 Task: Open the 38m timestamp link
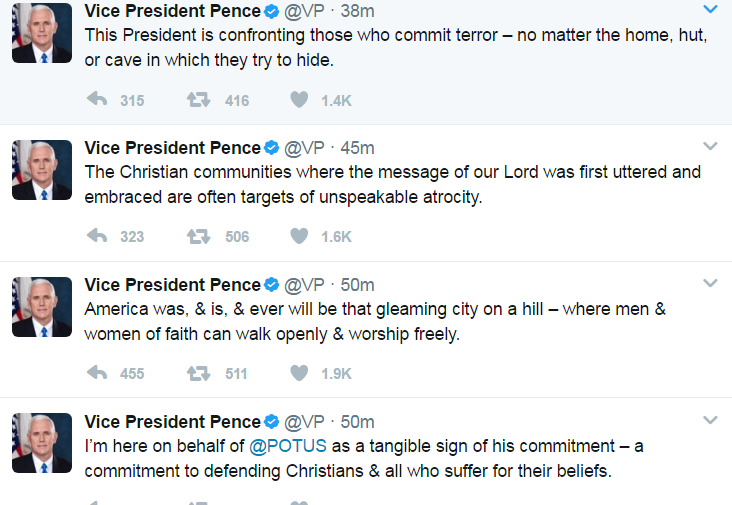click(358, 12)
